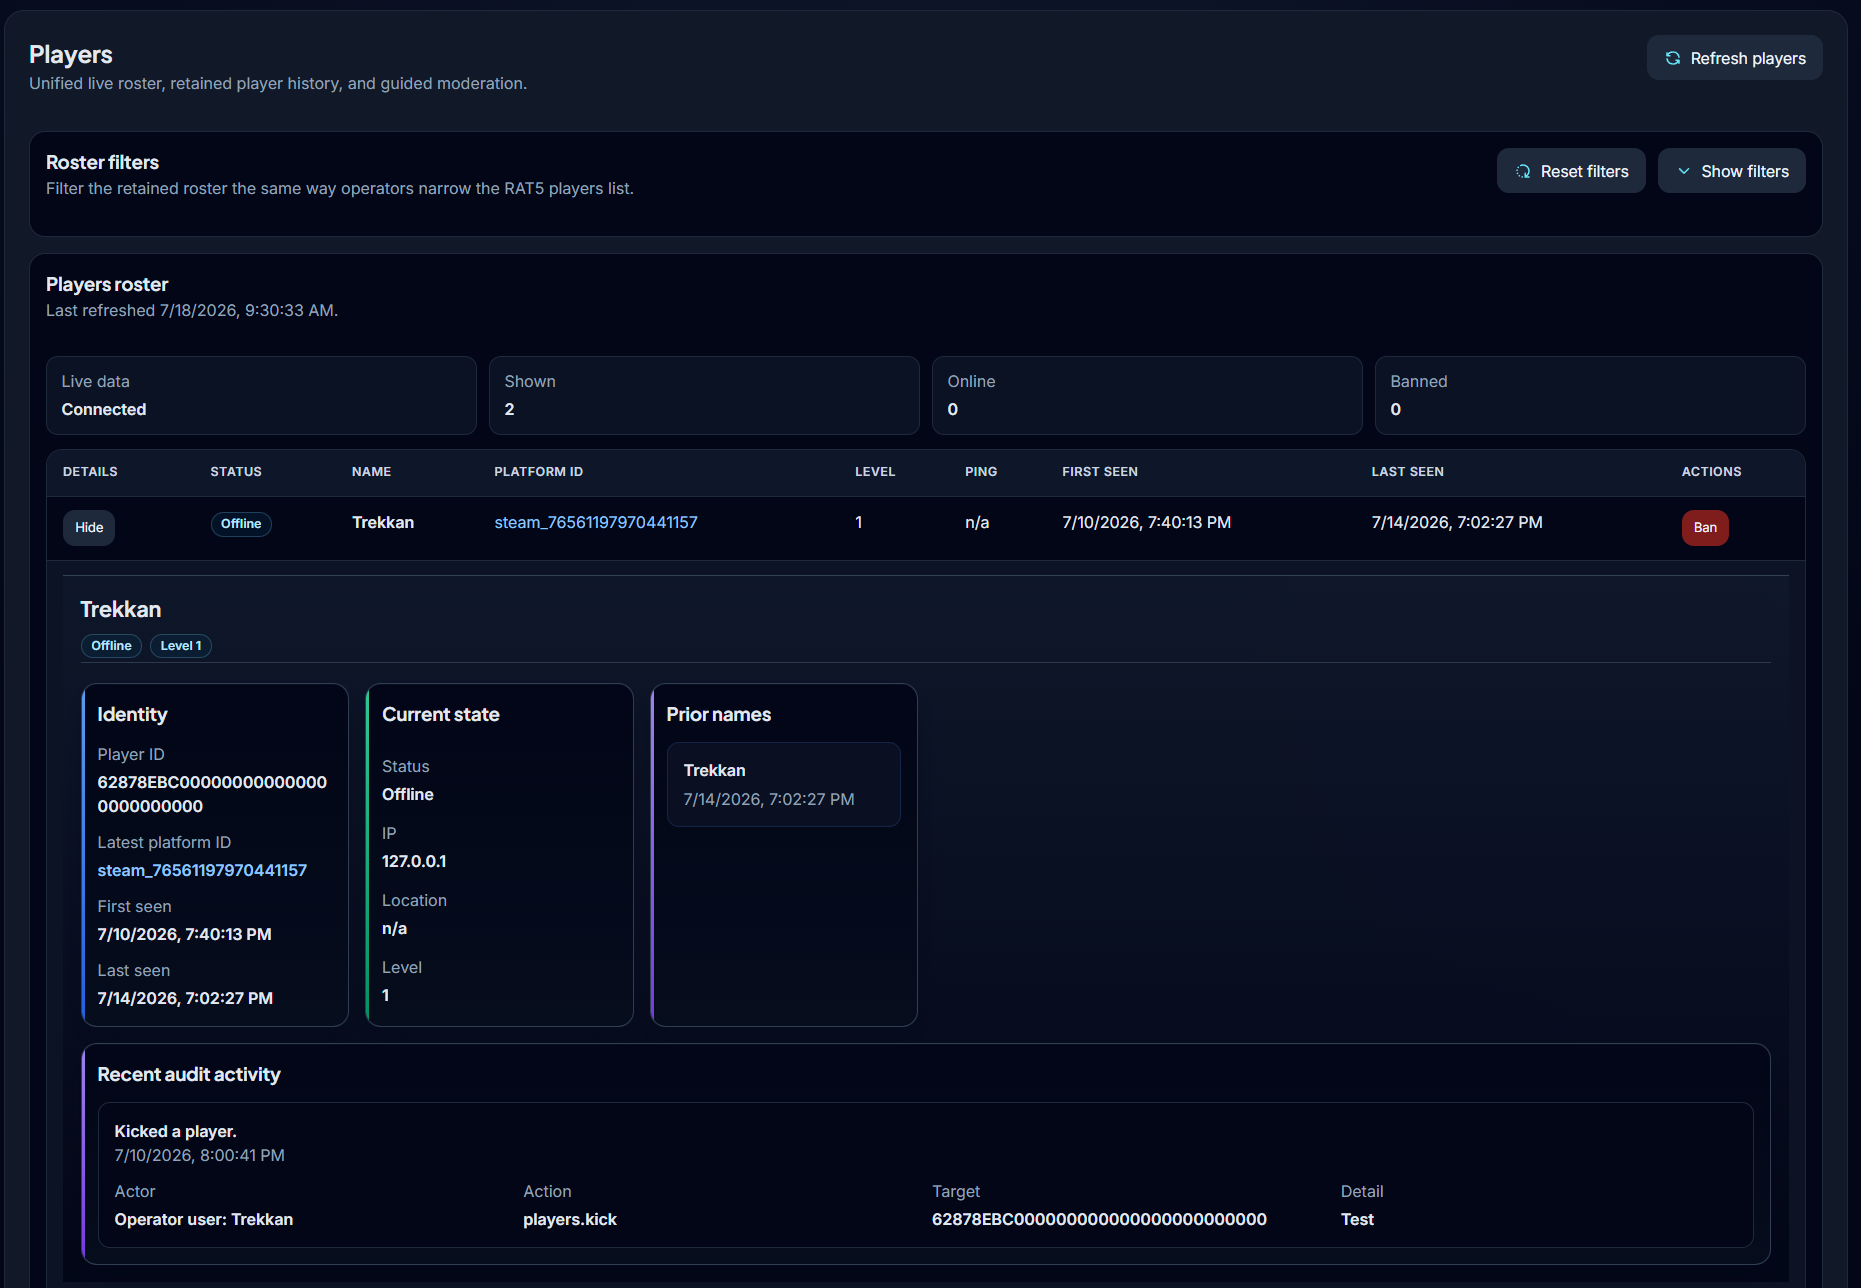Click the Current state Offline status value
The width and height of the screenshot is (1861, 1288).
point(408,794)
